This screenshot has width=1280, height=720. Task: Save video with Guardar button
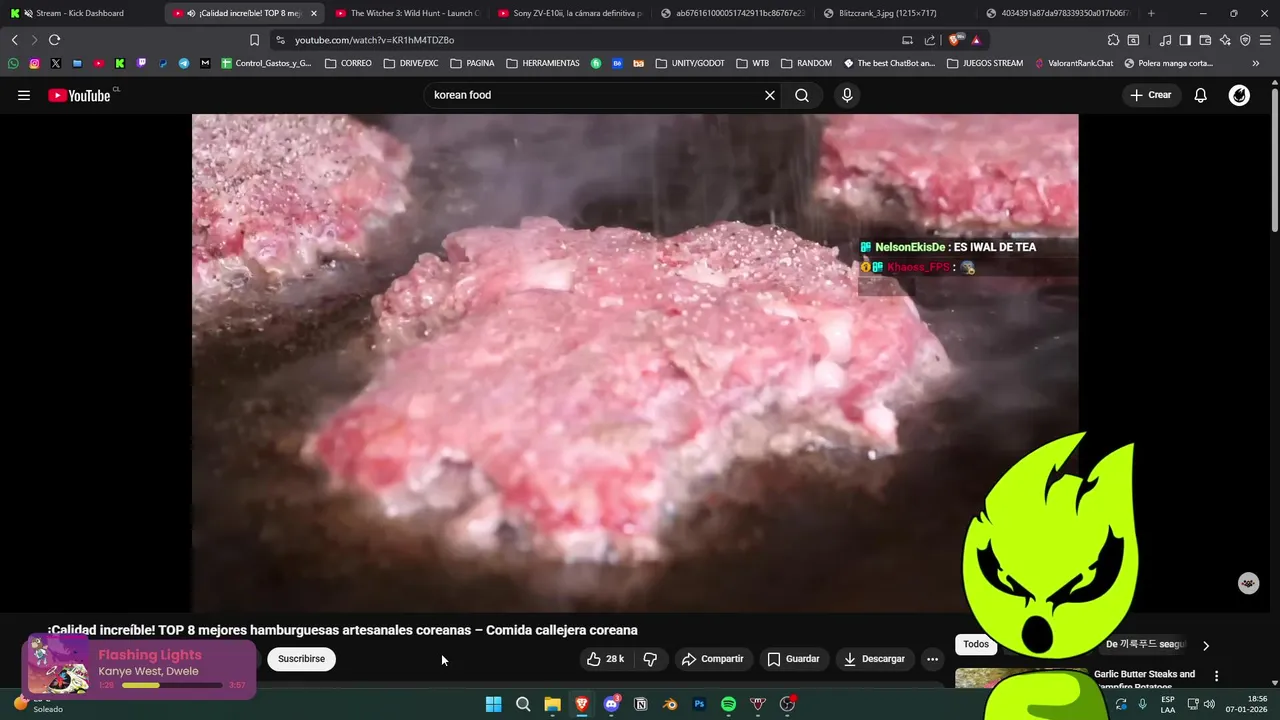coord(793,659)
